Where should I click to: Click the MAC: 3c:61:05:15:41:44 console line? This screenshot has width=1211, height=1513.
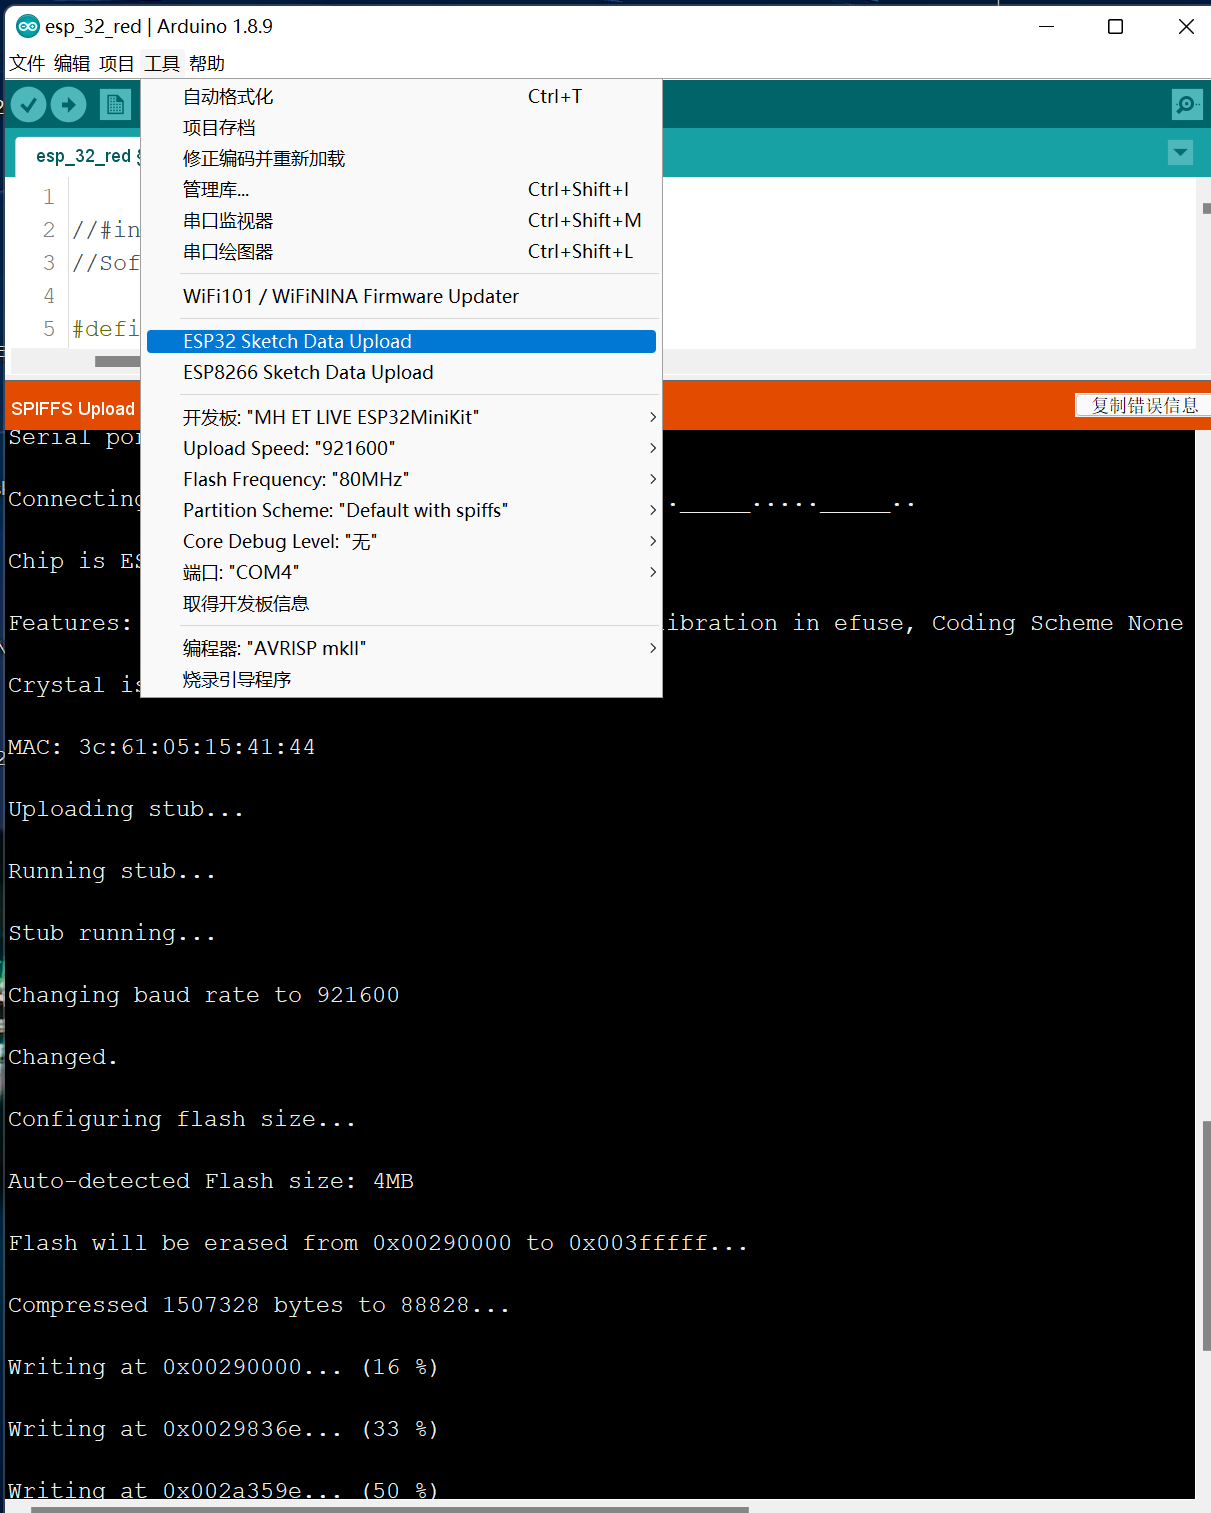(161, 747)
